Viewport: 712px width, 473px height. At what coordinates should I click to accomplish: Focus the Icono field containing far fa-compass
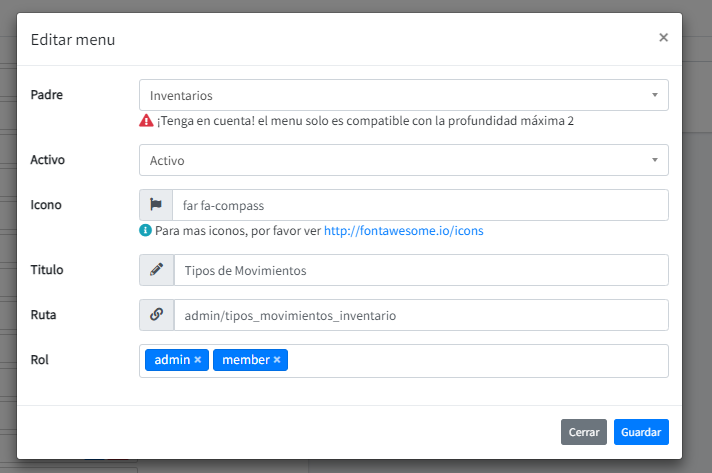[420, 205]
